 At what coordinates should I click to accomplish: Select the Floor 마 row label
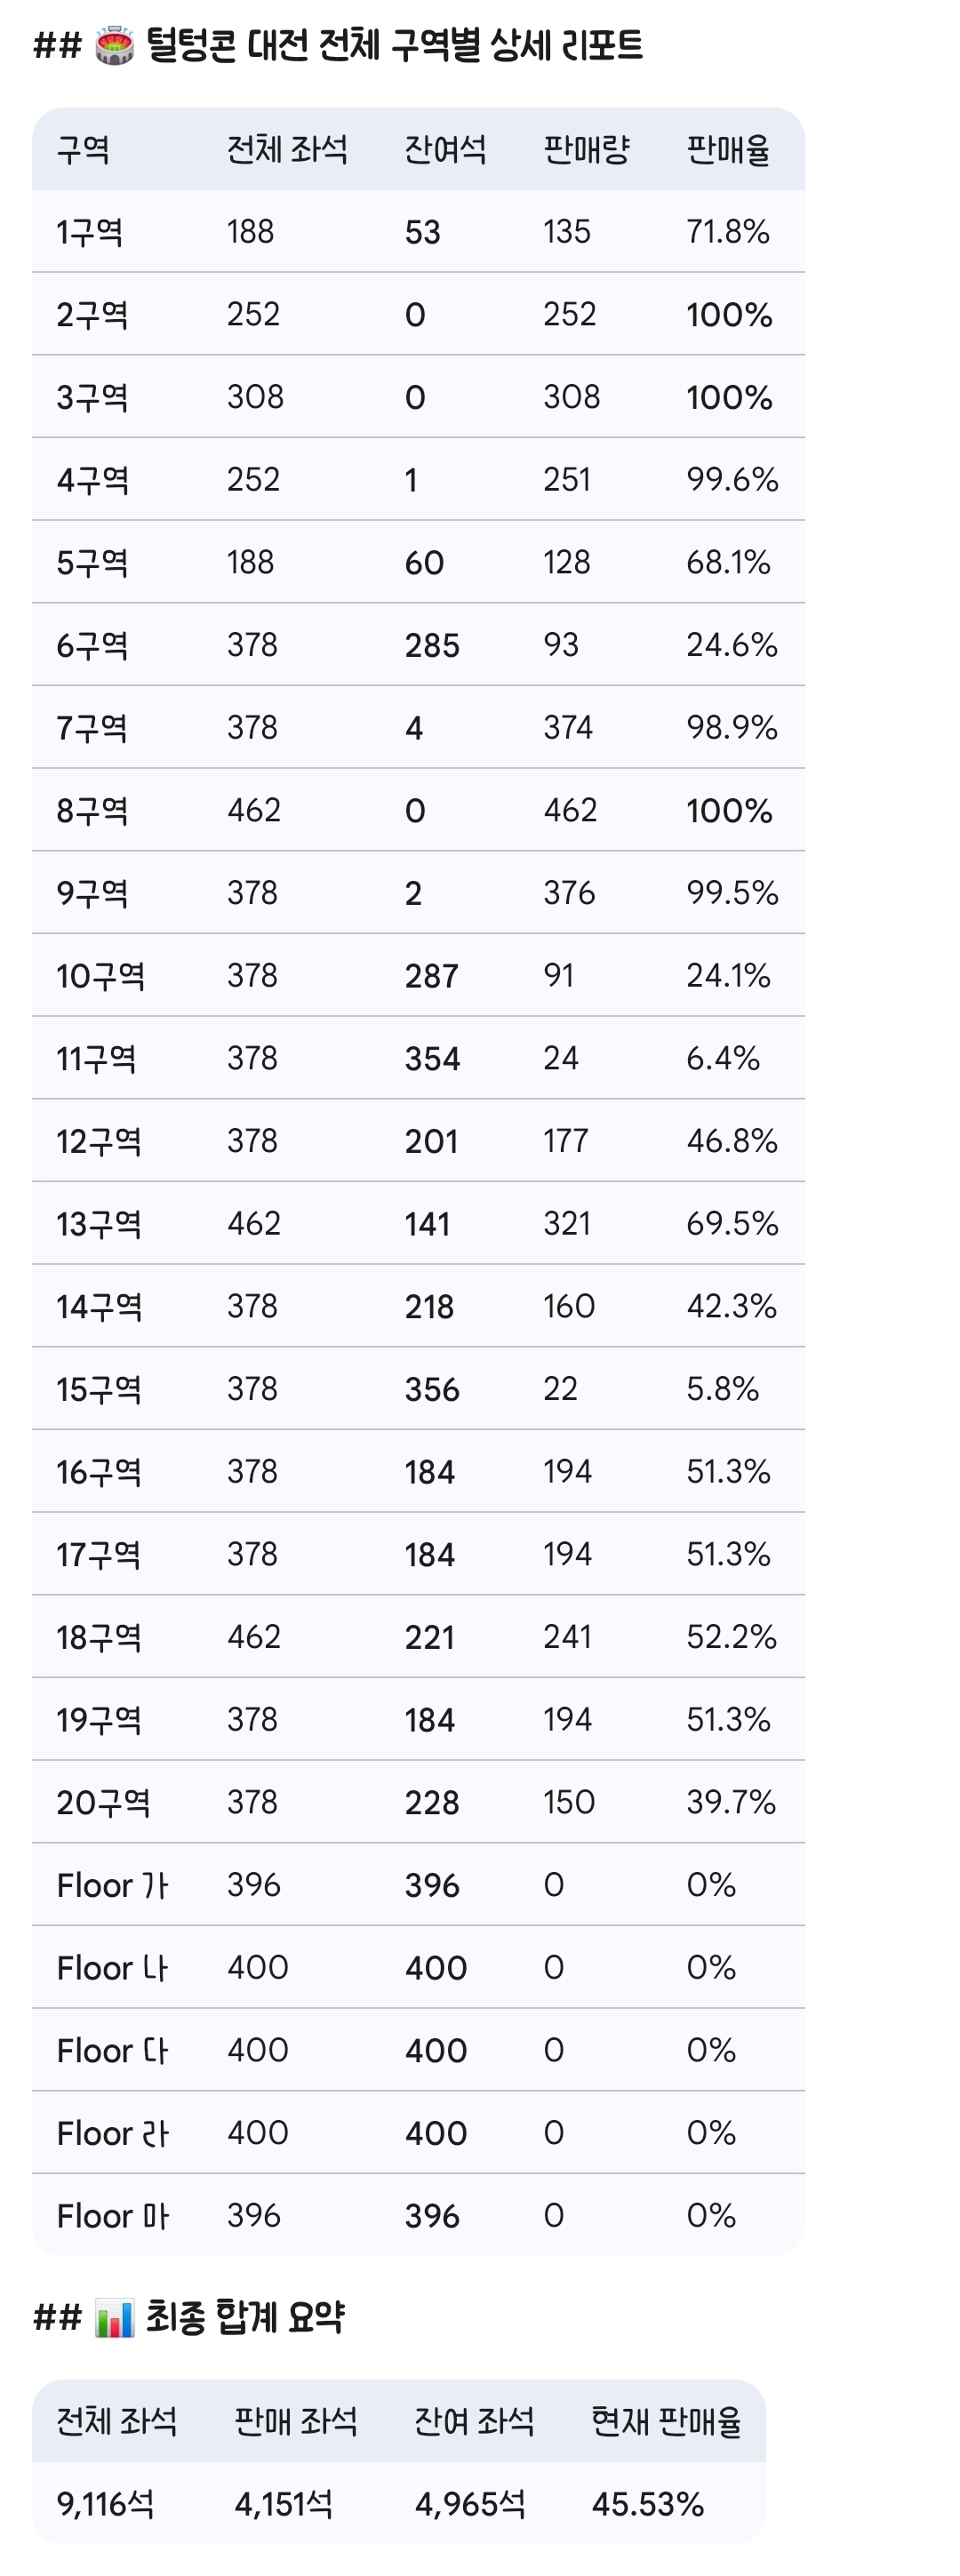(112, 2216)
